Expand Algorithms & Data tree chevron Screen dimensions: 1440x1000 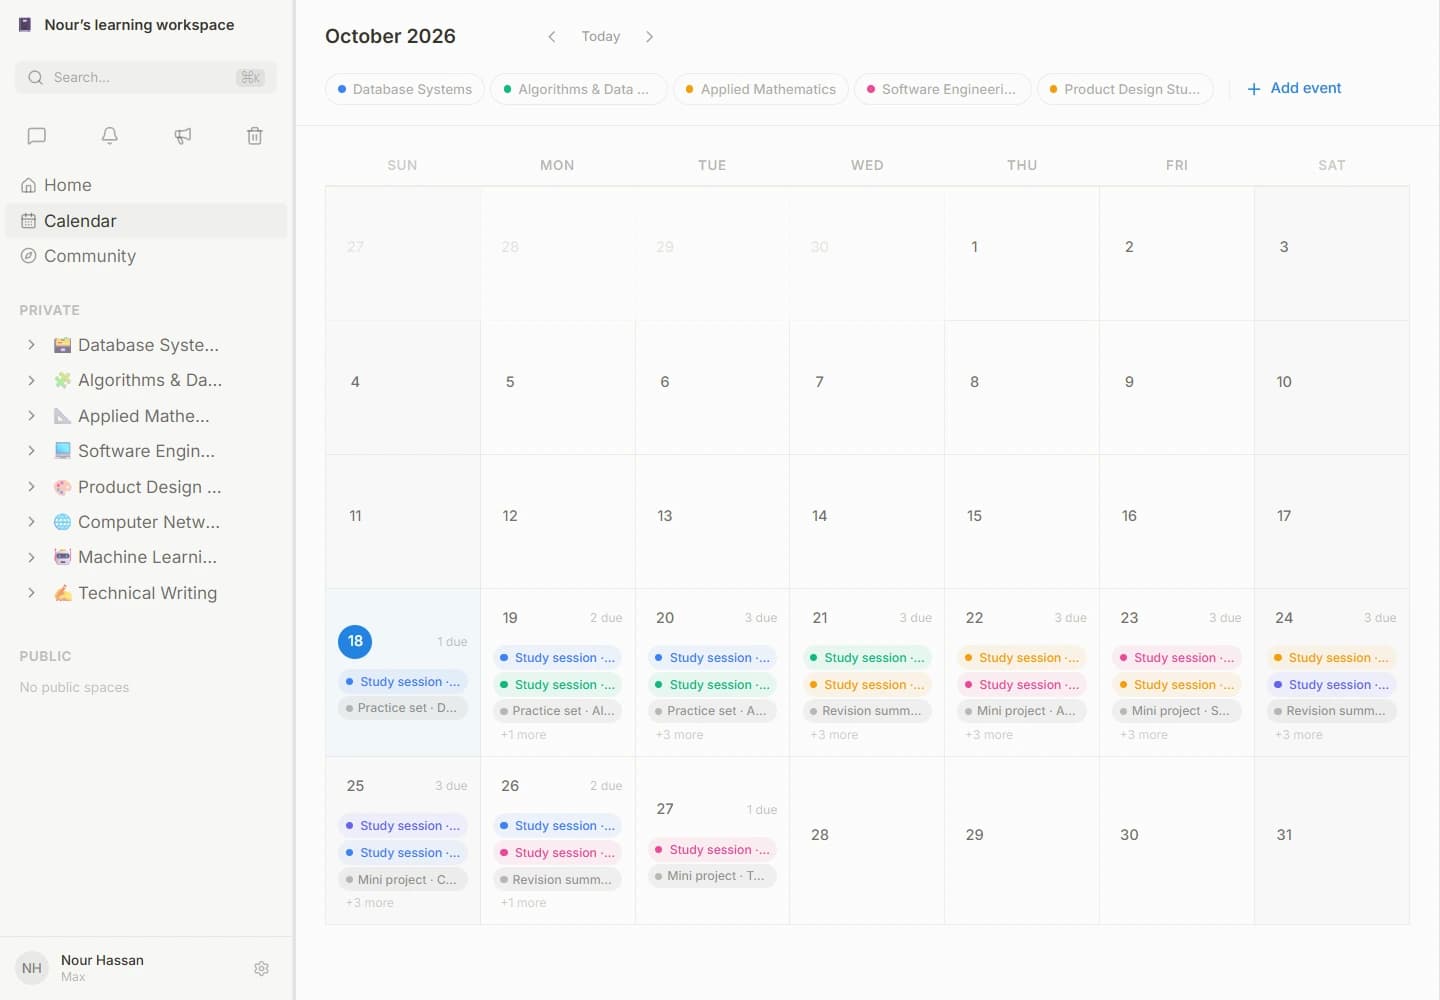(31, 380)
